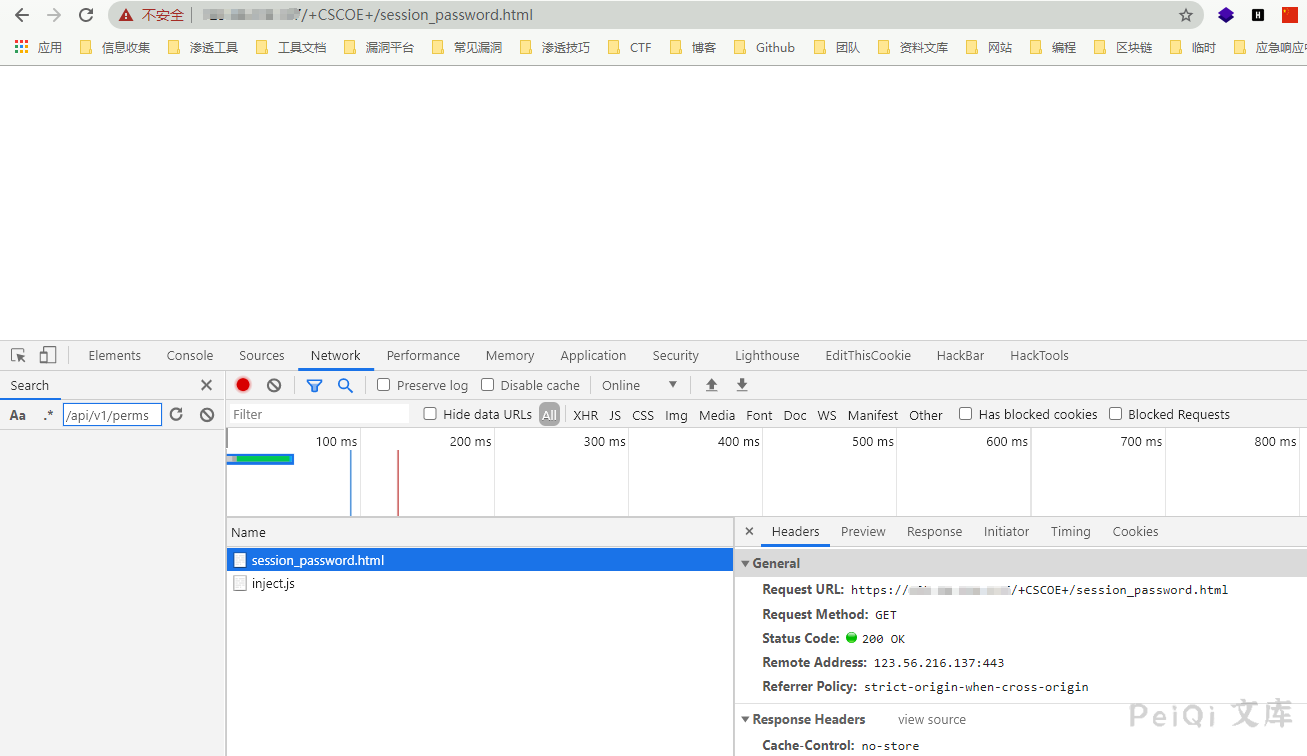
Task: Clear the network log
Action: (x=274, y=385)
